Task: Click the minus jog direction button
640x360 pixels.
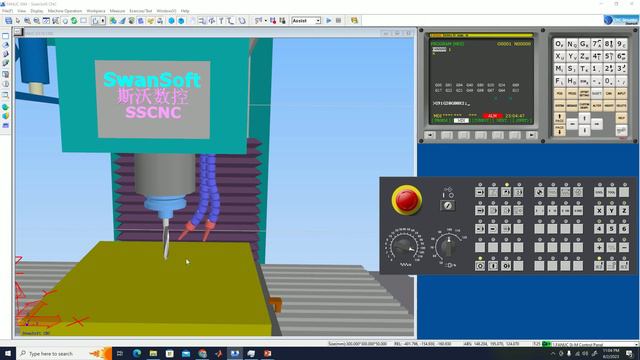Action: [624, 247]
